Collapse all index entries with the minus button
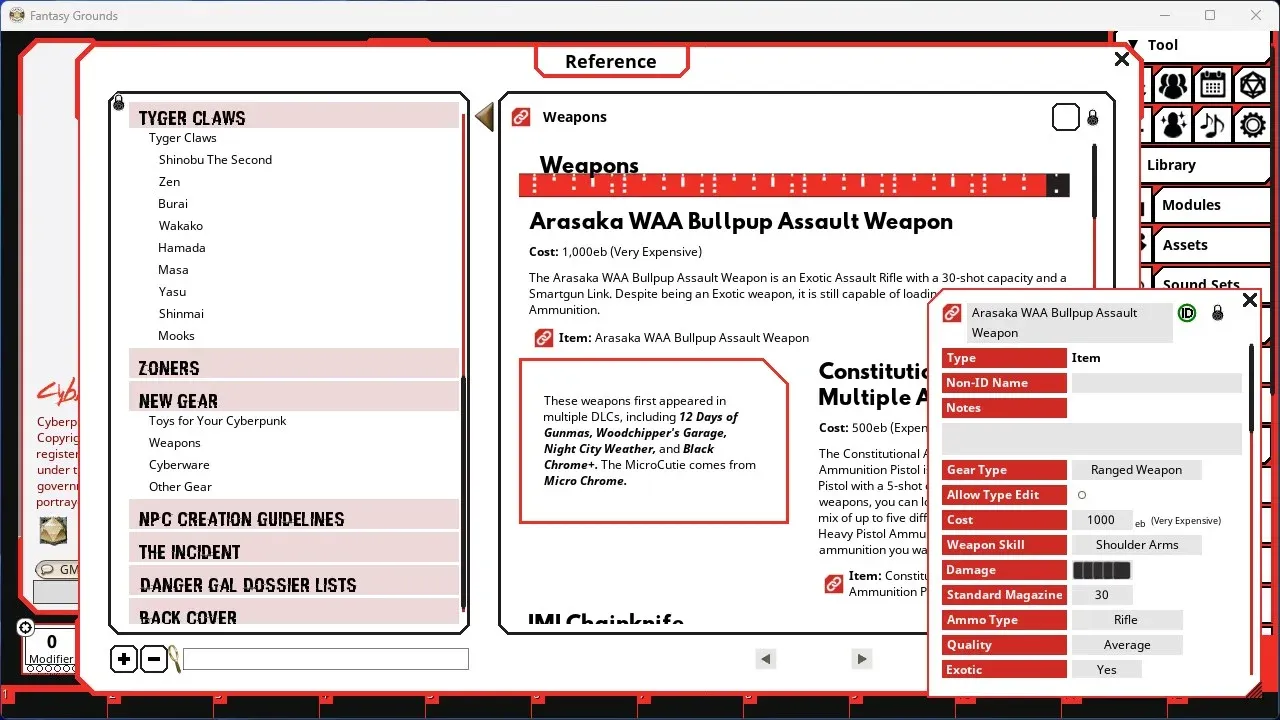The width and height of the screenshot is (1280, 720). (153, 659)
